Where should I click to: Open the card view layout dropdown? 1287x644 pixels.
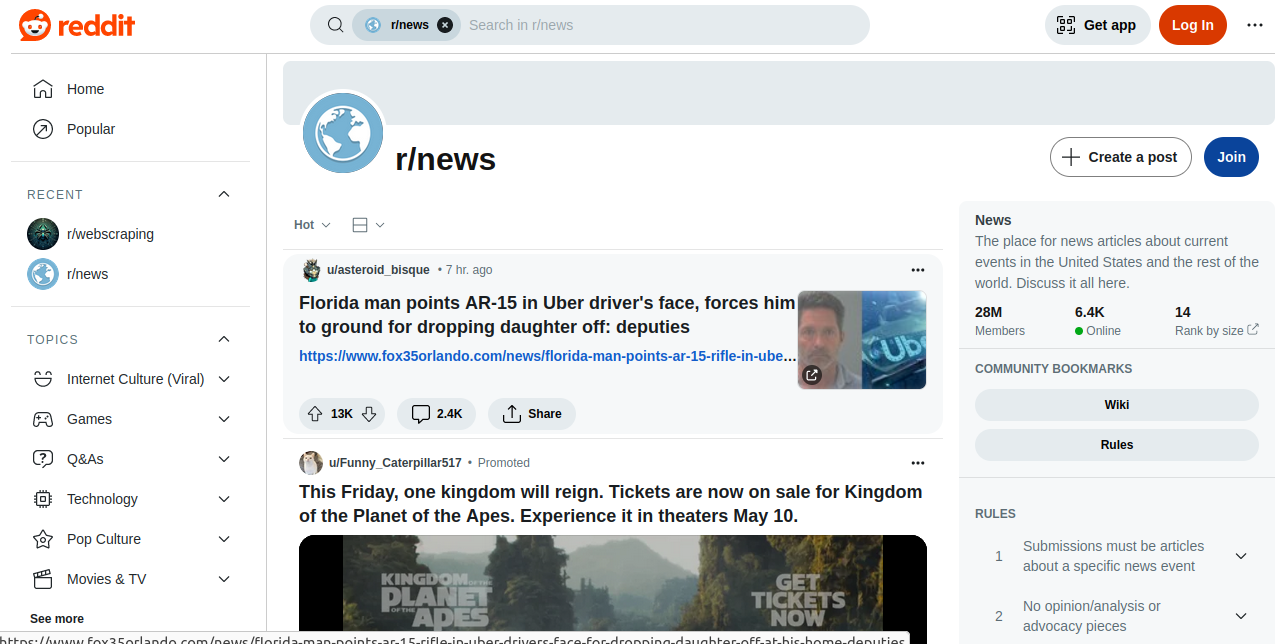pyautogui.click(x=368, y=225)
